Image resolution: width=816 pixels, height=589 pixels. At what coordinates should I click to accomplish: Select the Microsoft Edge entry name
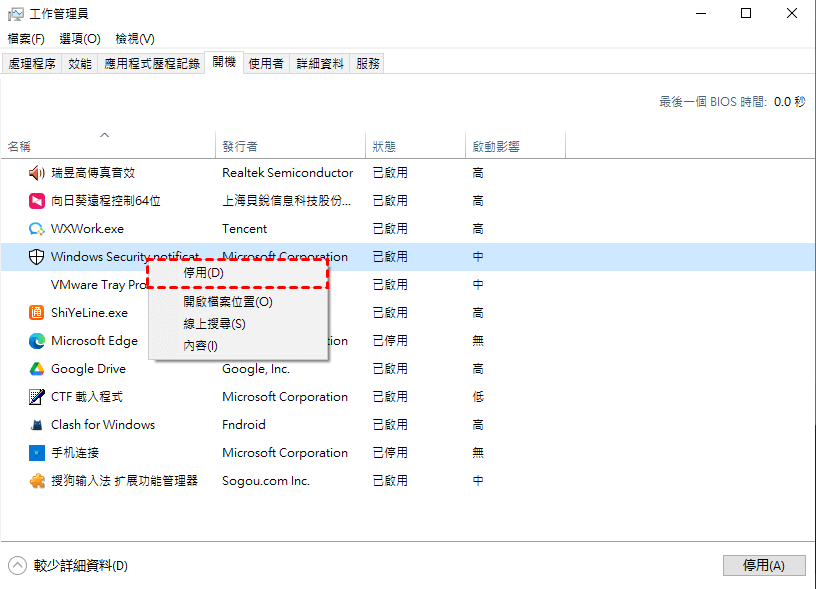point(94,341)
